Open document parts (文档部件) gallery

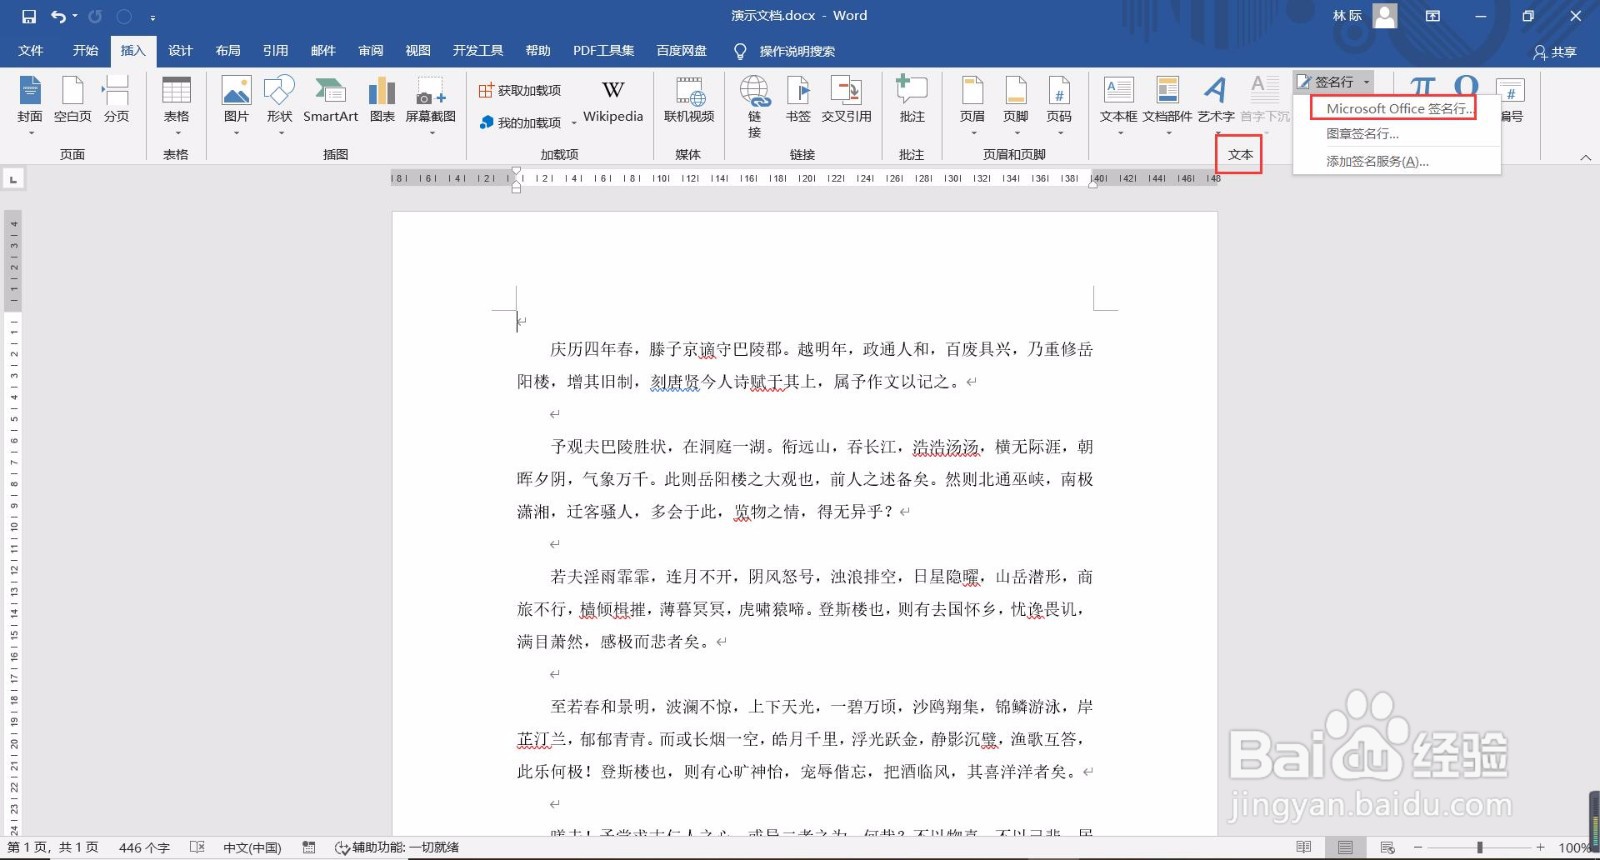[1167, 104]
